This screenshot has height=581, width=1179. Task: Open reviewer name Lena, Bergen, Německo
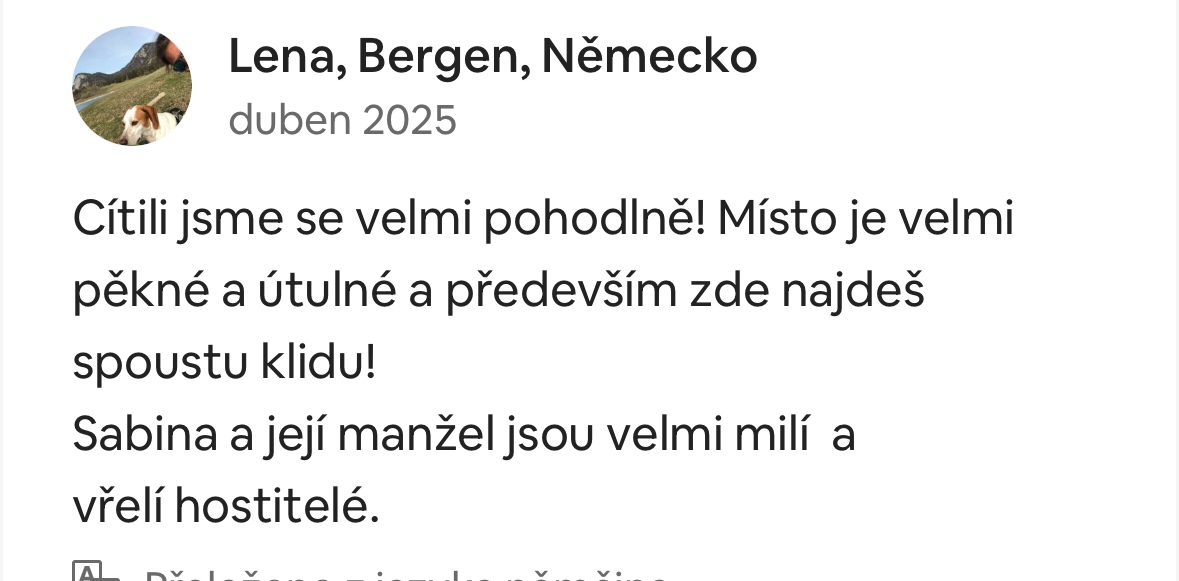coord(493,57)
